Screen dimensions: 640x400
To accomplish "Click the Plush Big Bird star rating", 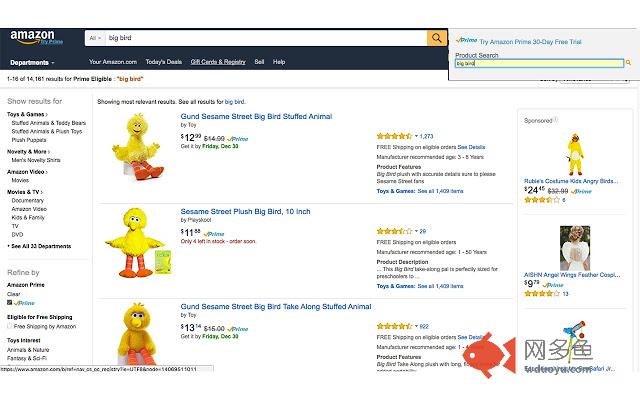I will coord(392,231).
